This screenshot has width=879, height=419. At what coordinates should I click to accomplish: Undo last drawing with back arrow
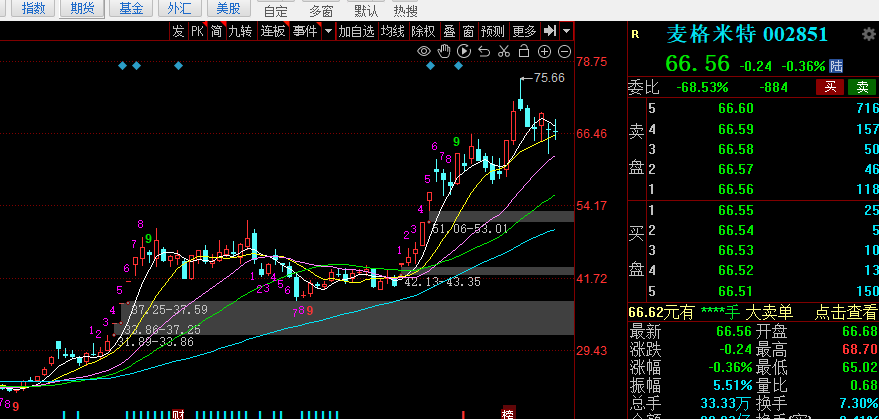pyautogui.click(x=484, y=52)
